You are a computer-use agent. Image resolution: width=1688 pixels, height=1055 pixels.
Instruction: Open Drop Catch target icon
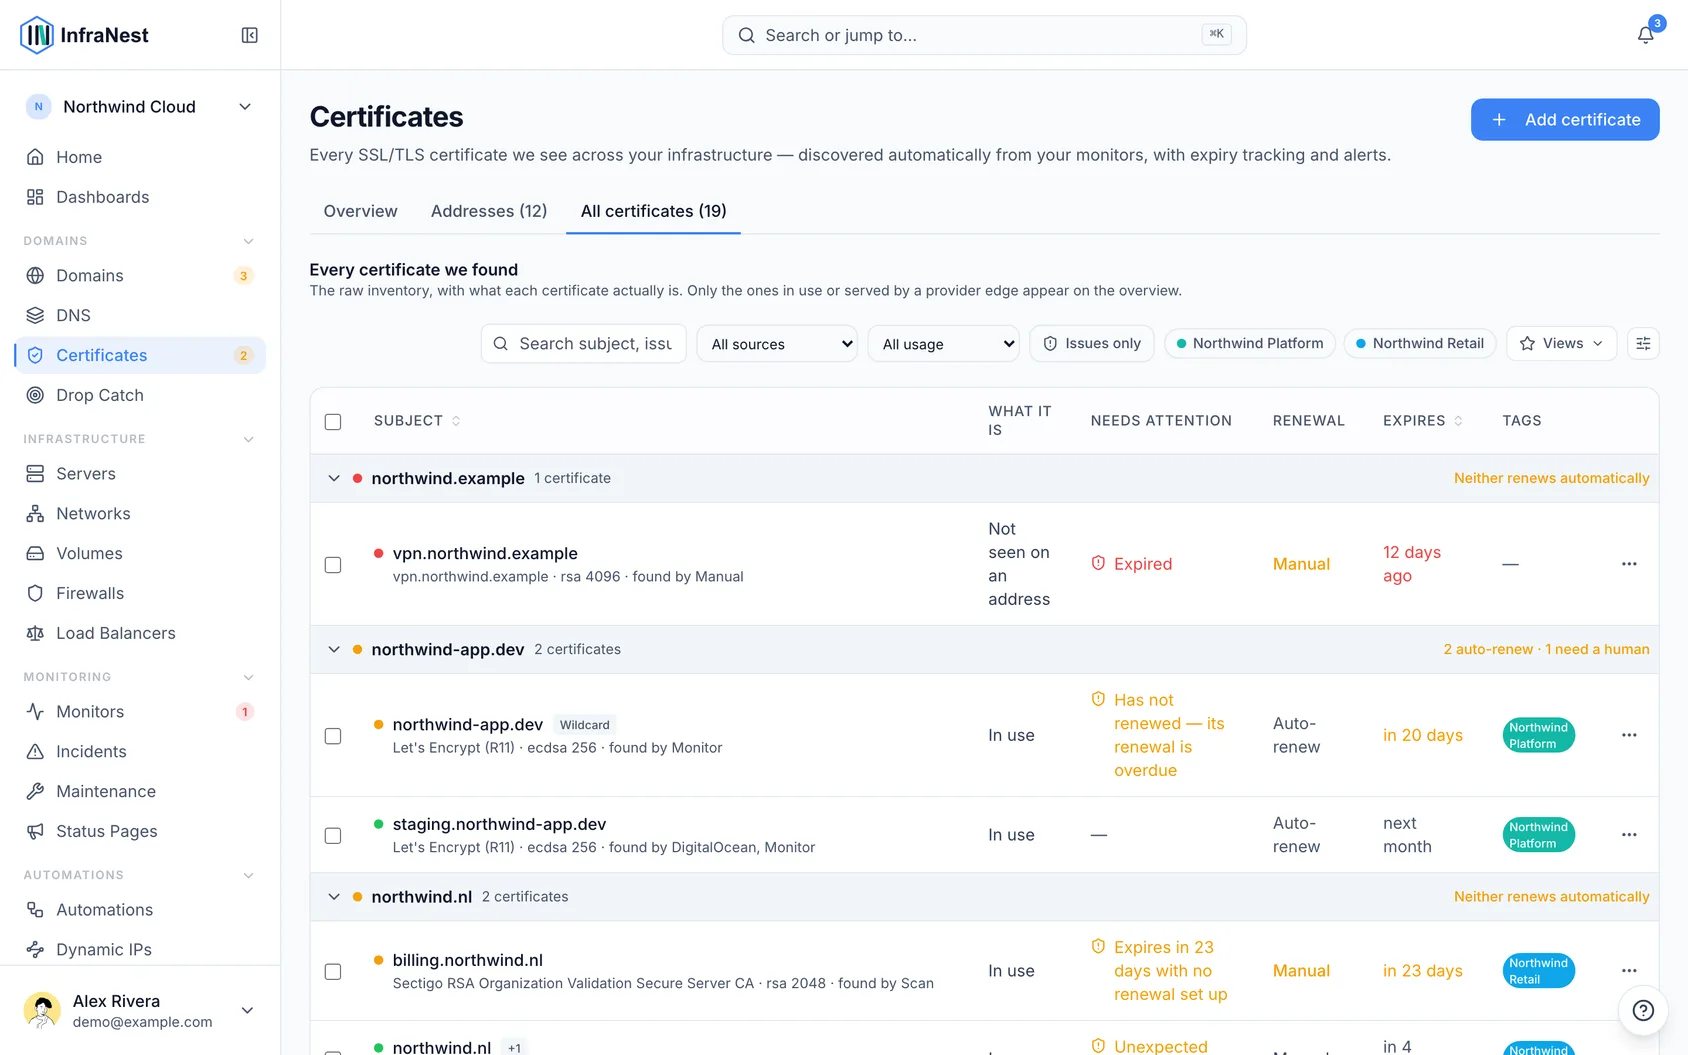pos(35,395)
